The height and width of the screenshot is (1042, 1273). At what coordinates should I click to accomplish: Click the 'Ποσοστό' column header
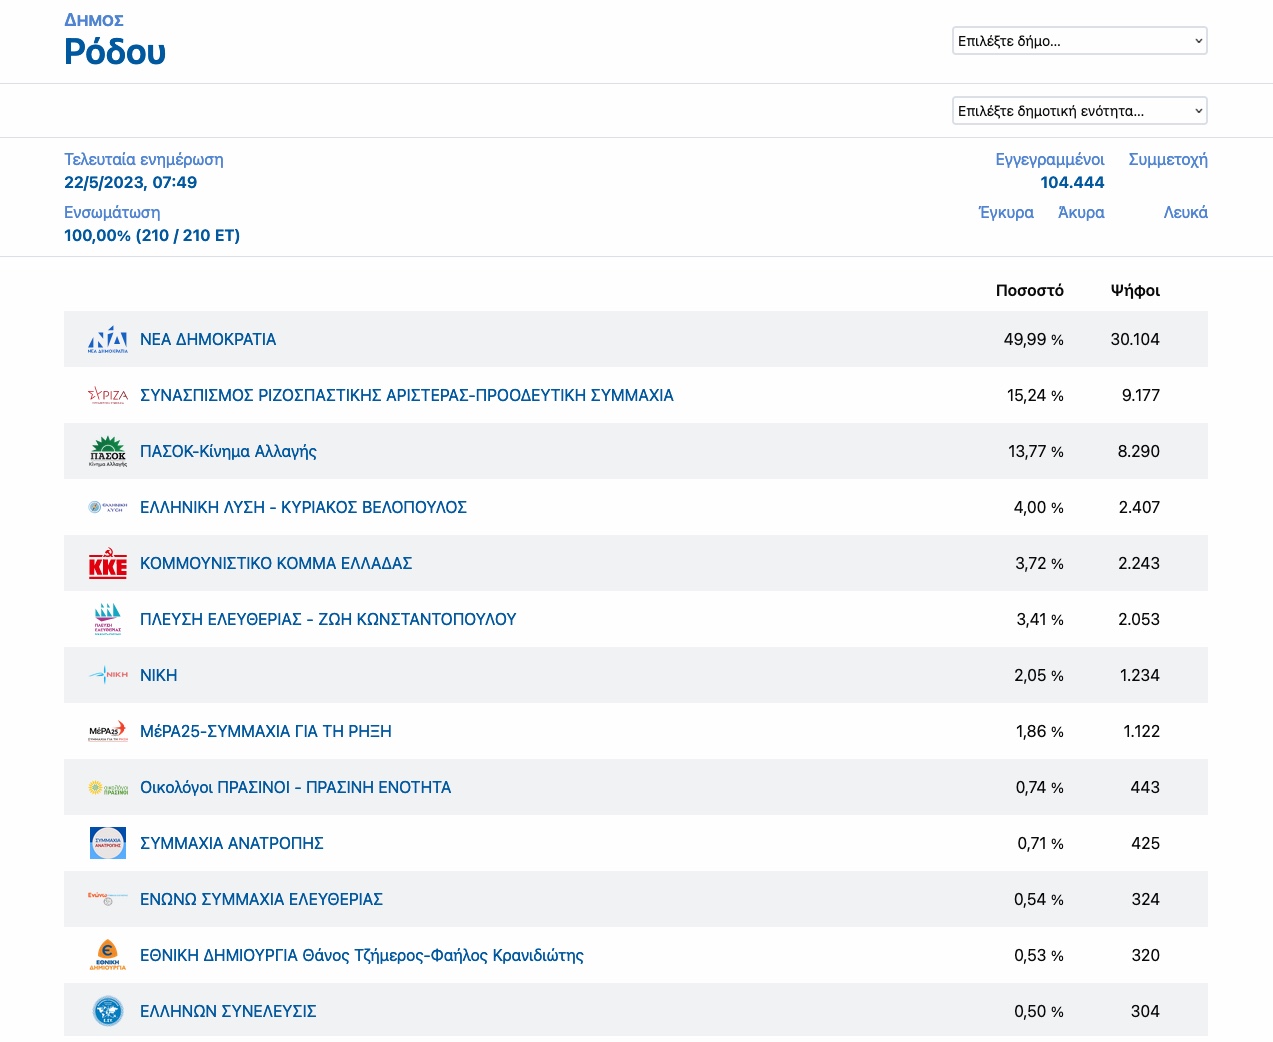click(1030, 290)
